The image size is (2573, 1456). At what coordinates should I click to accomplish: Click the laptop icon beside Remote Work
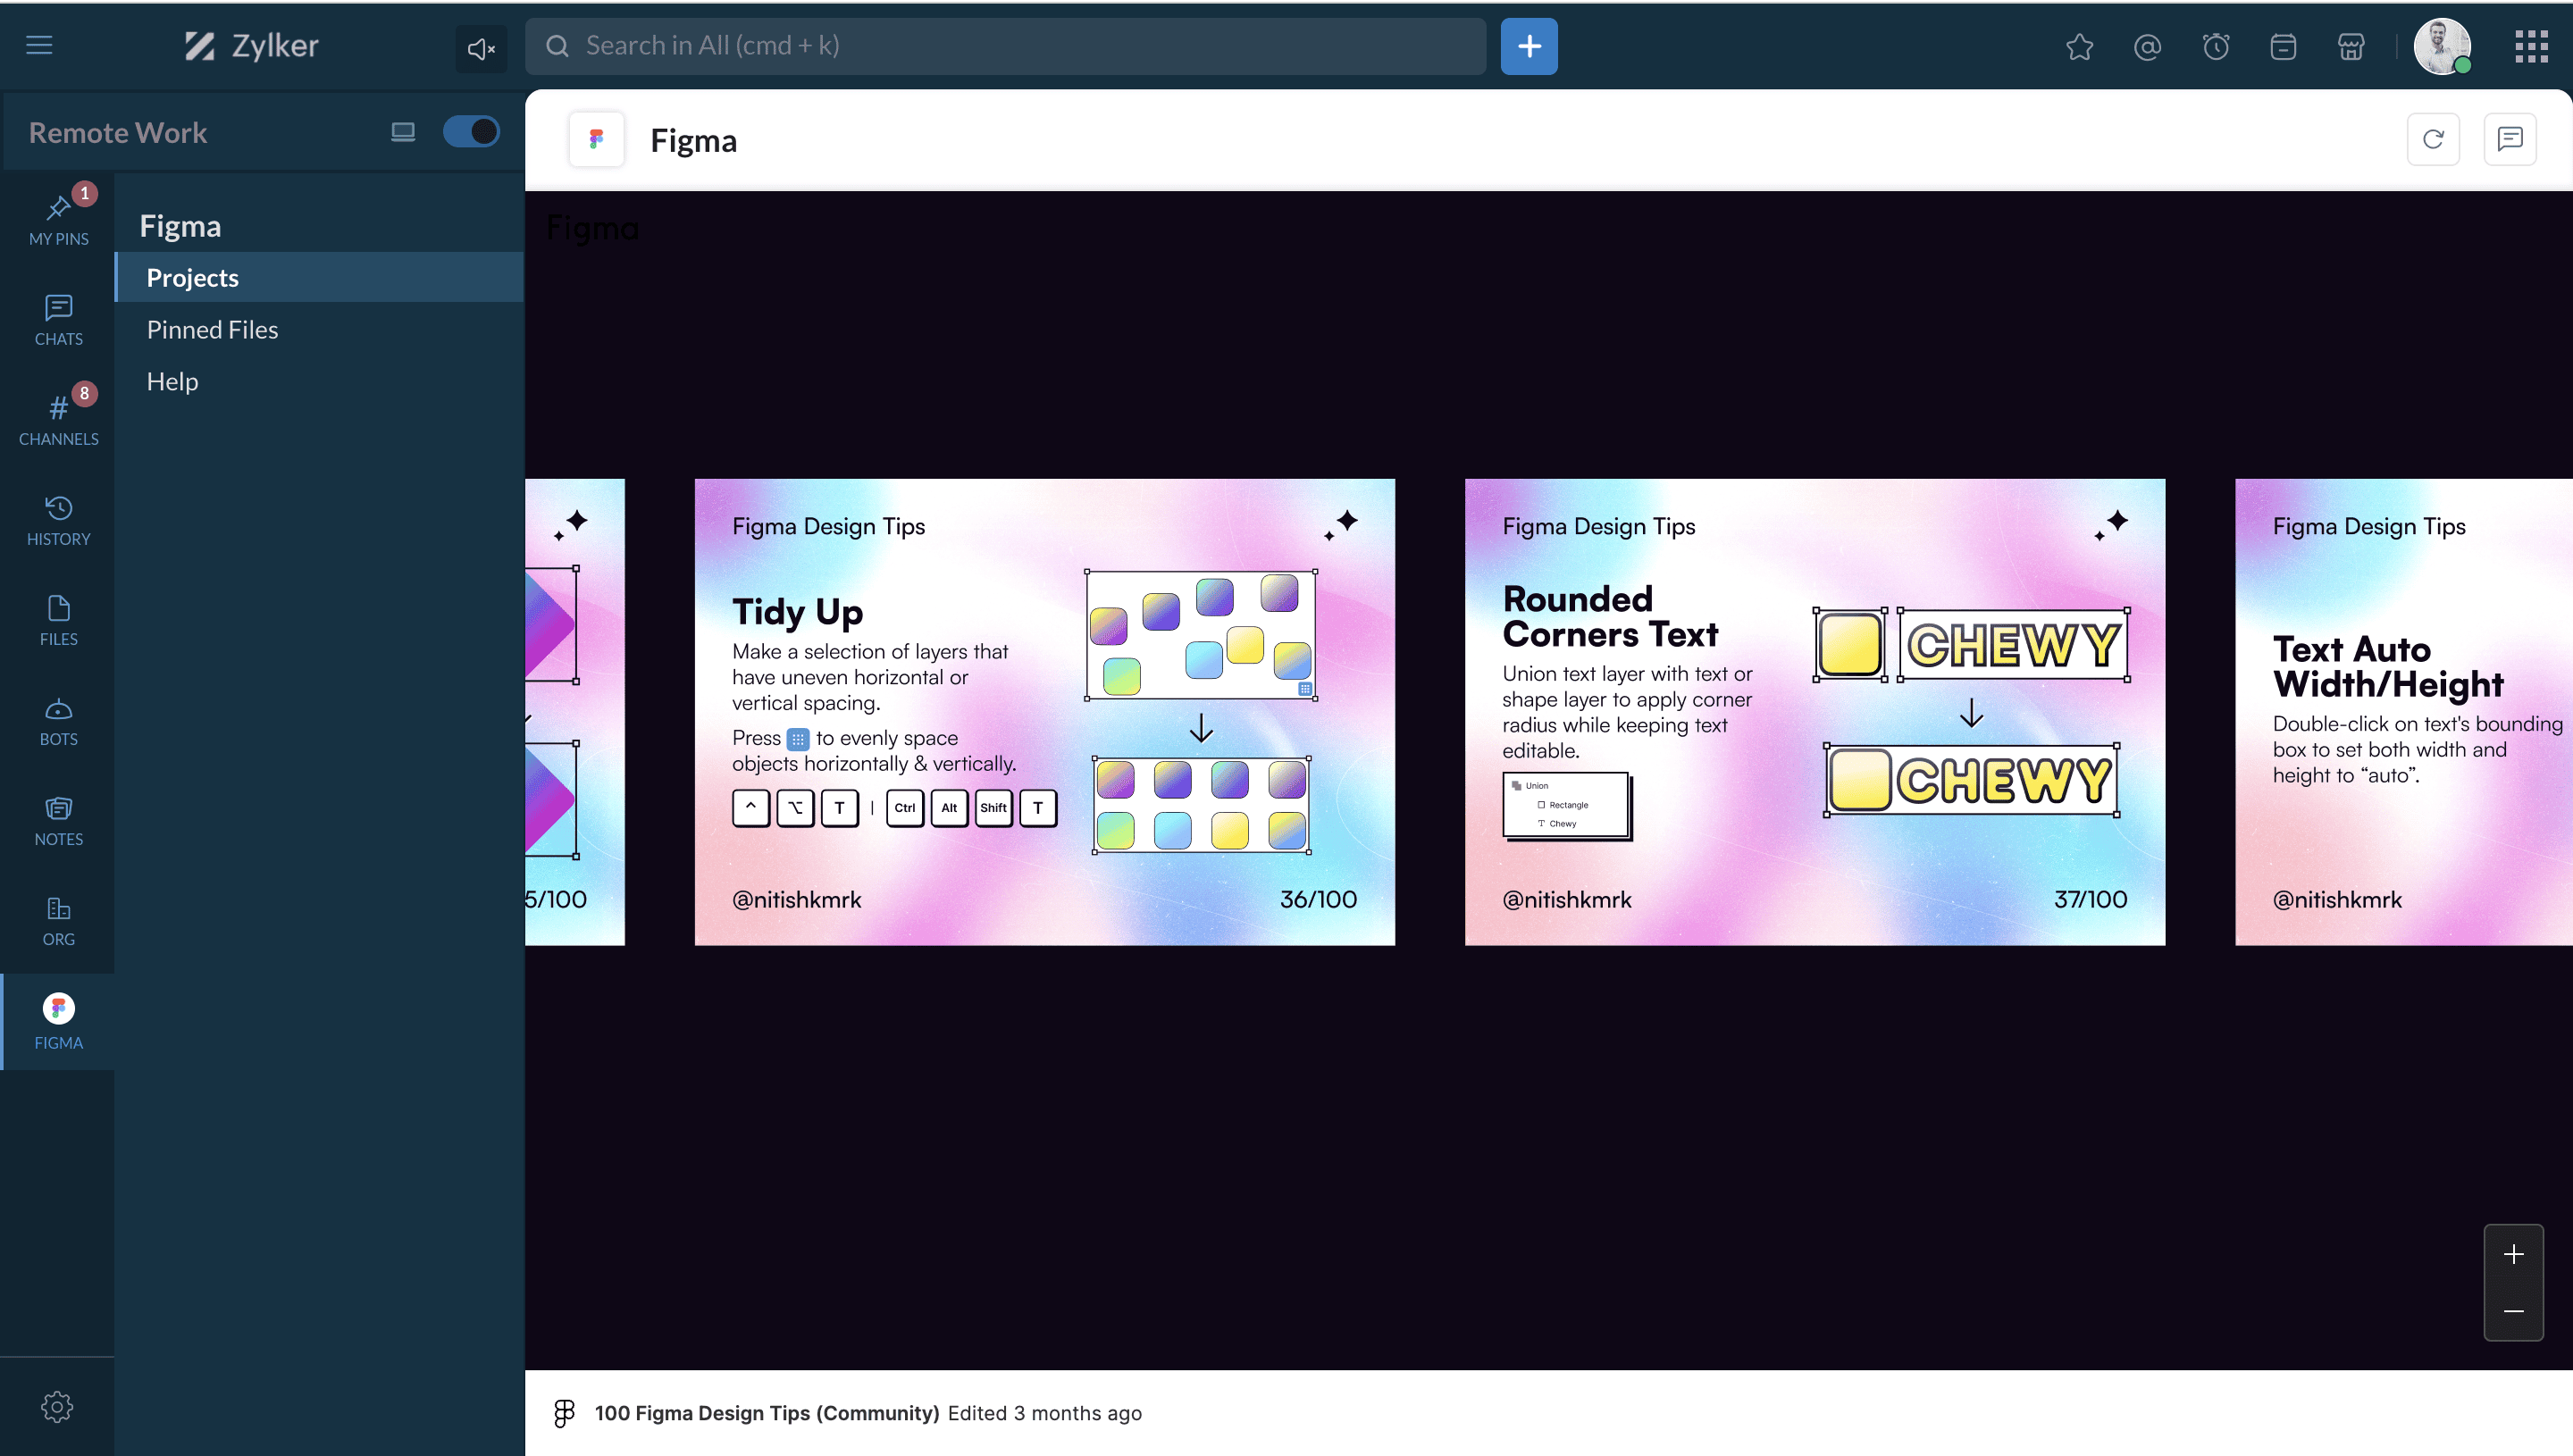(x=403, y=132)
